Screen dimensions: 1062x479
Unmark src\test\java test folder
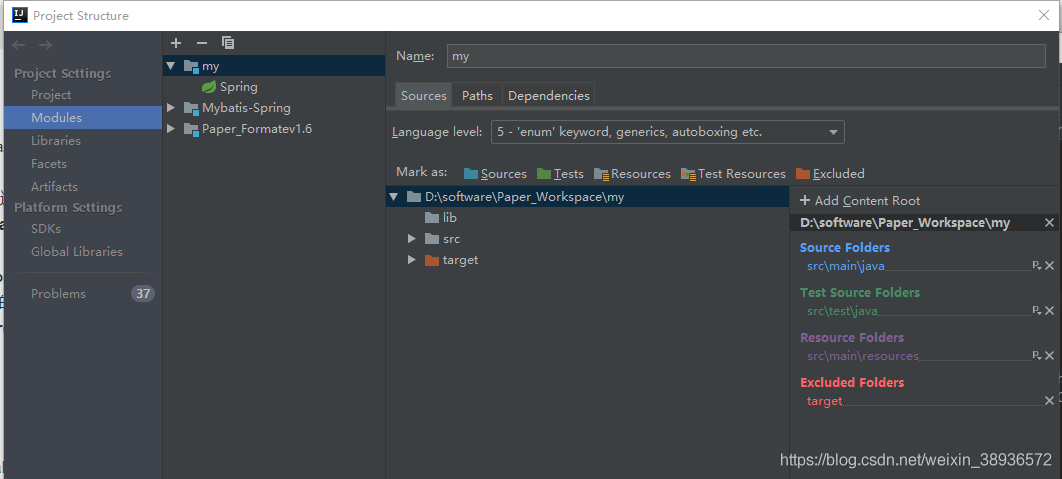(x=1050, y=310)
